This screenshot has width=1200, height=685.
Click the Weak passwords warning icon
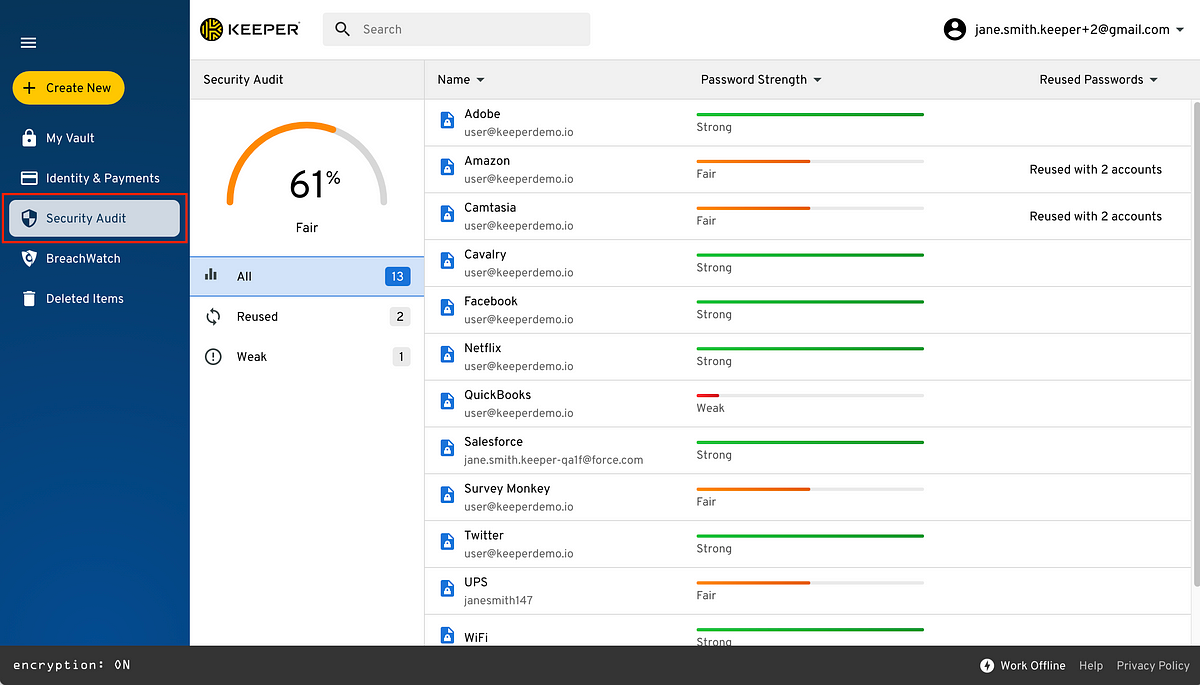[x=213, y=356]
